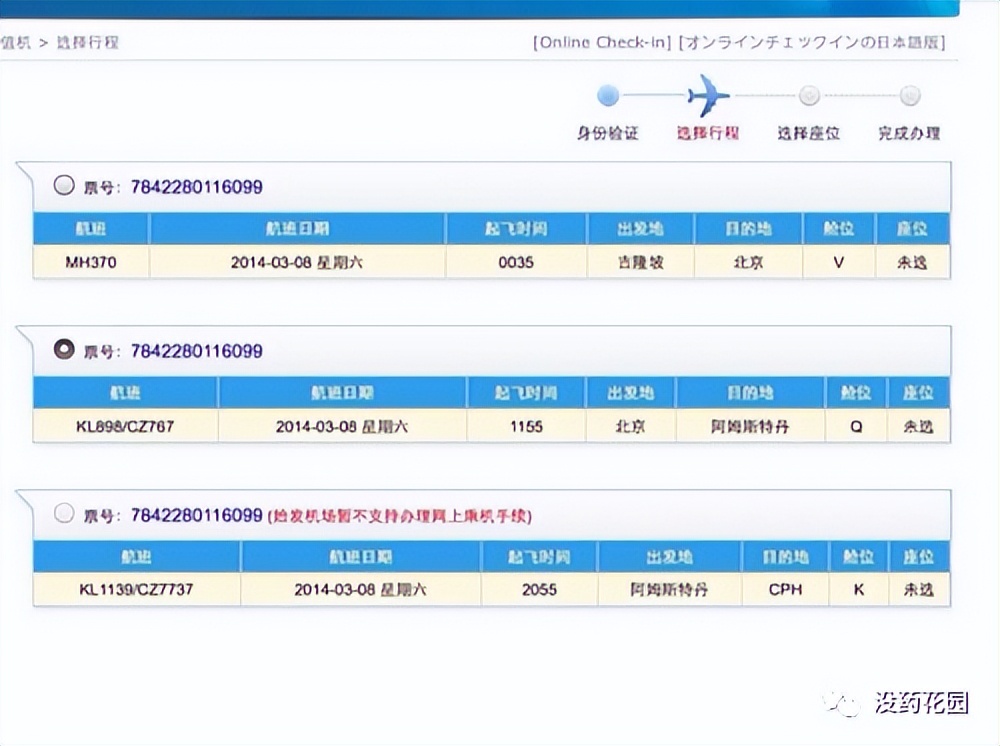Click the folded corner tab of the third ticket panel

(25, 500)
